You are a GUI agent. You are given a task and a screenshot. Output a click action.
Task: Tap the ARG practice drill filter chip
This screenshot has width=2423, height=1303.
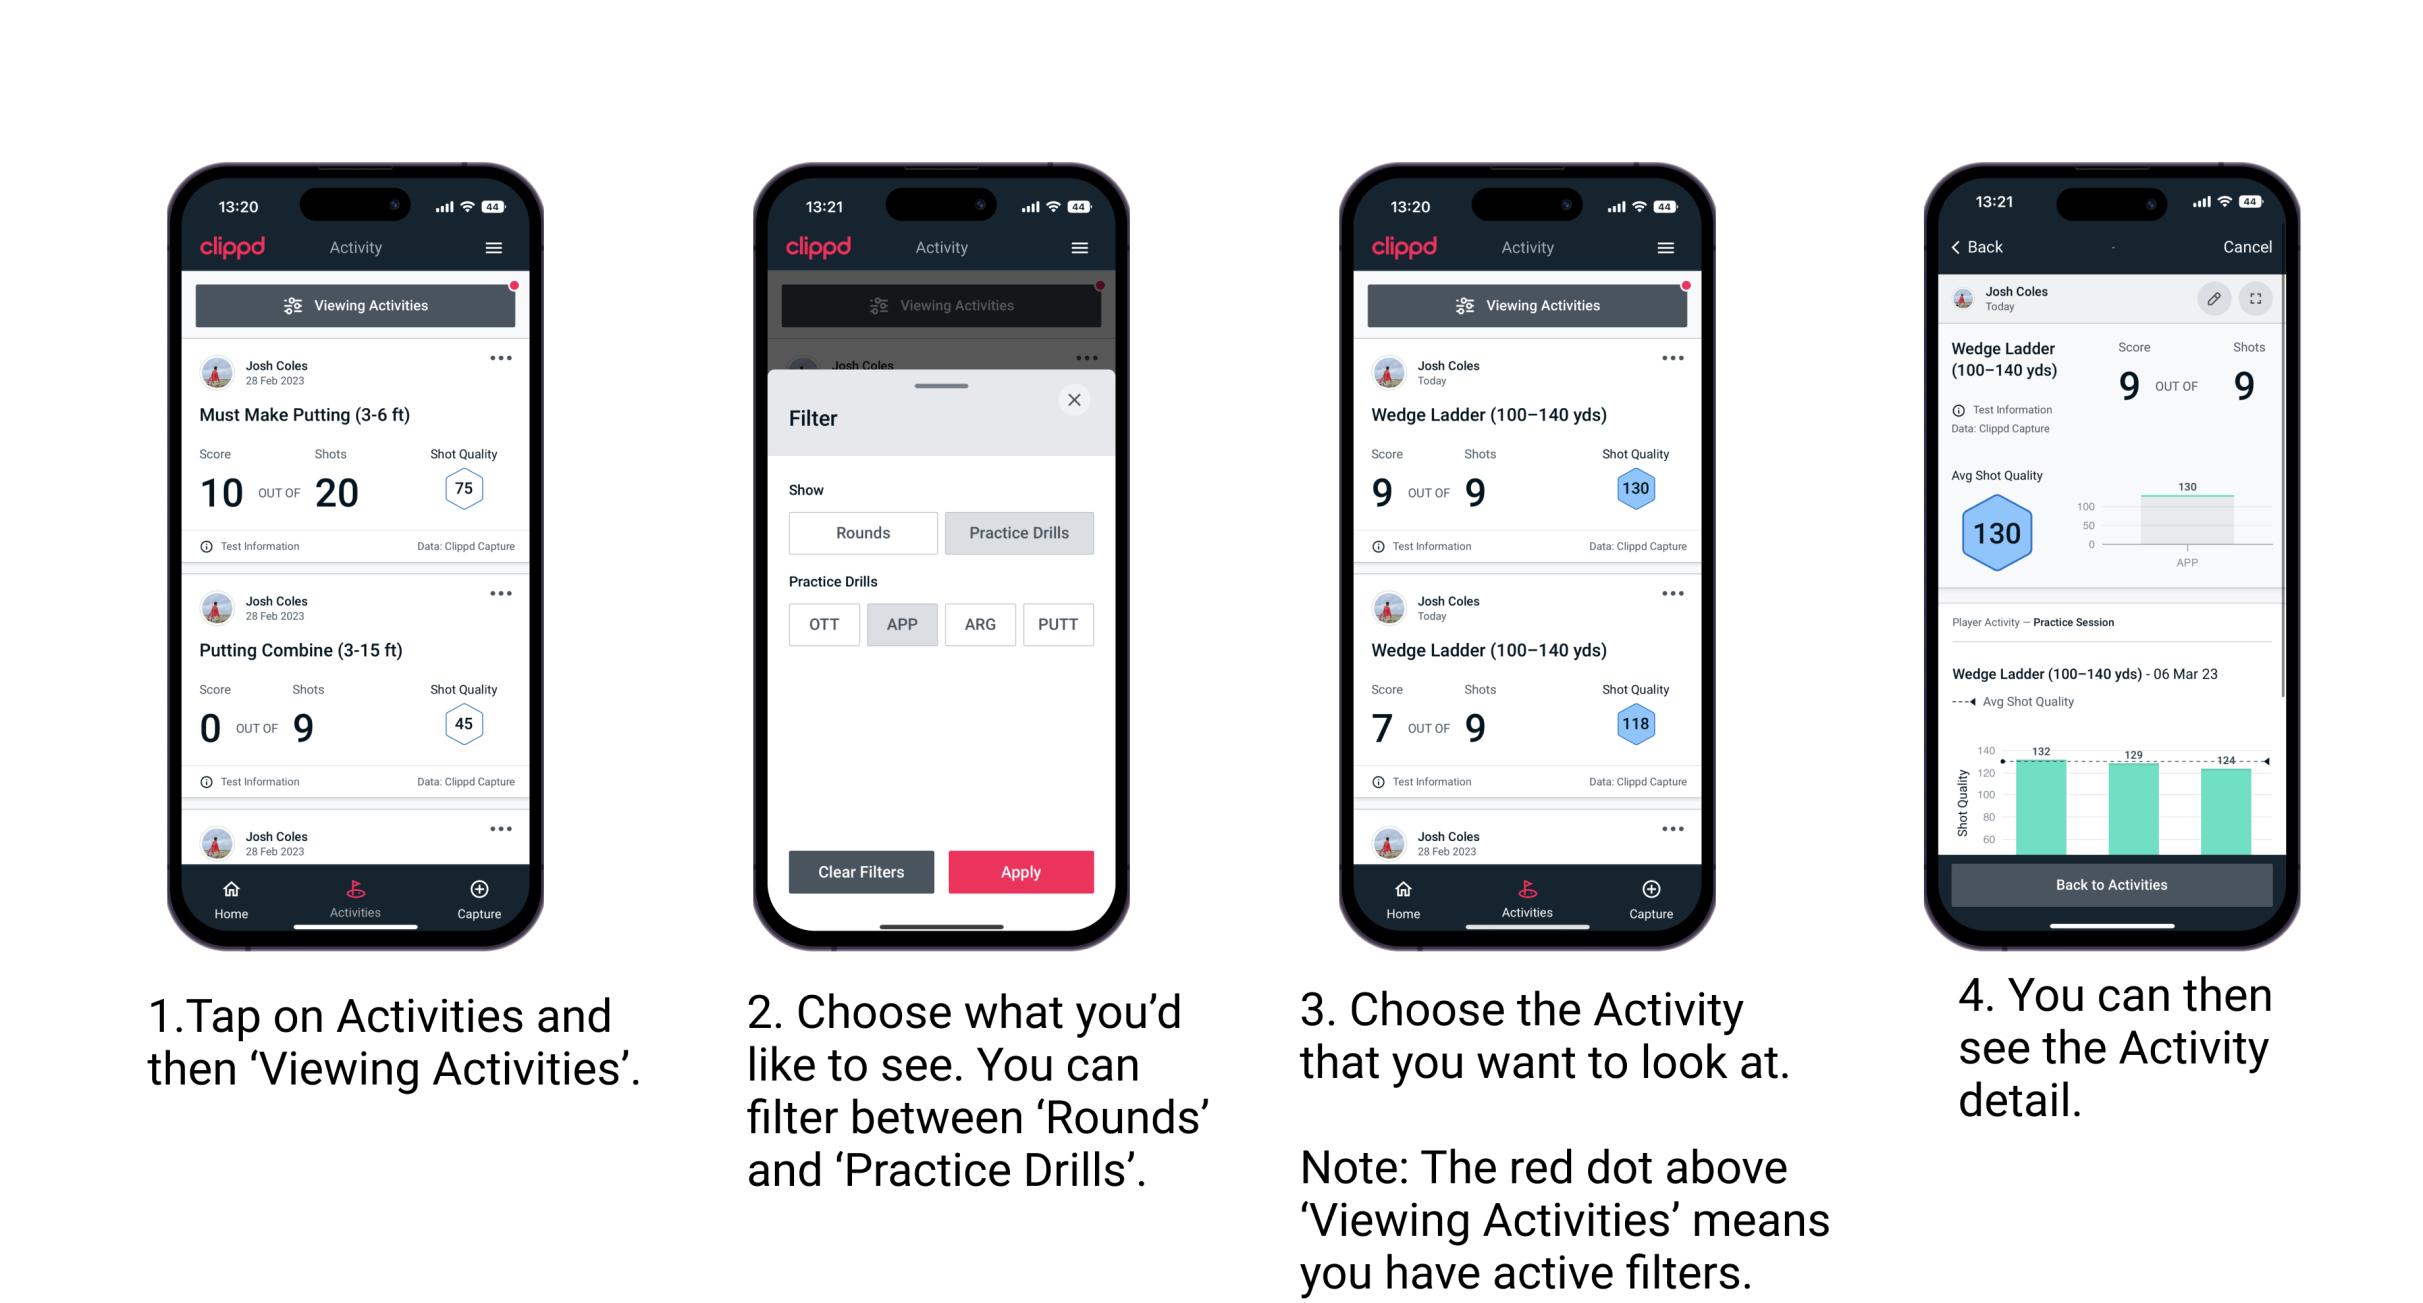(x=979, y=624)
